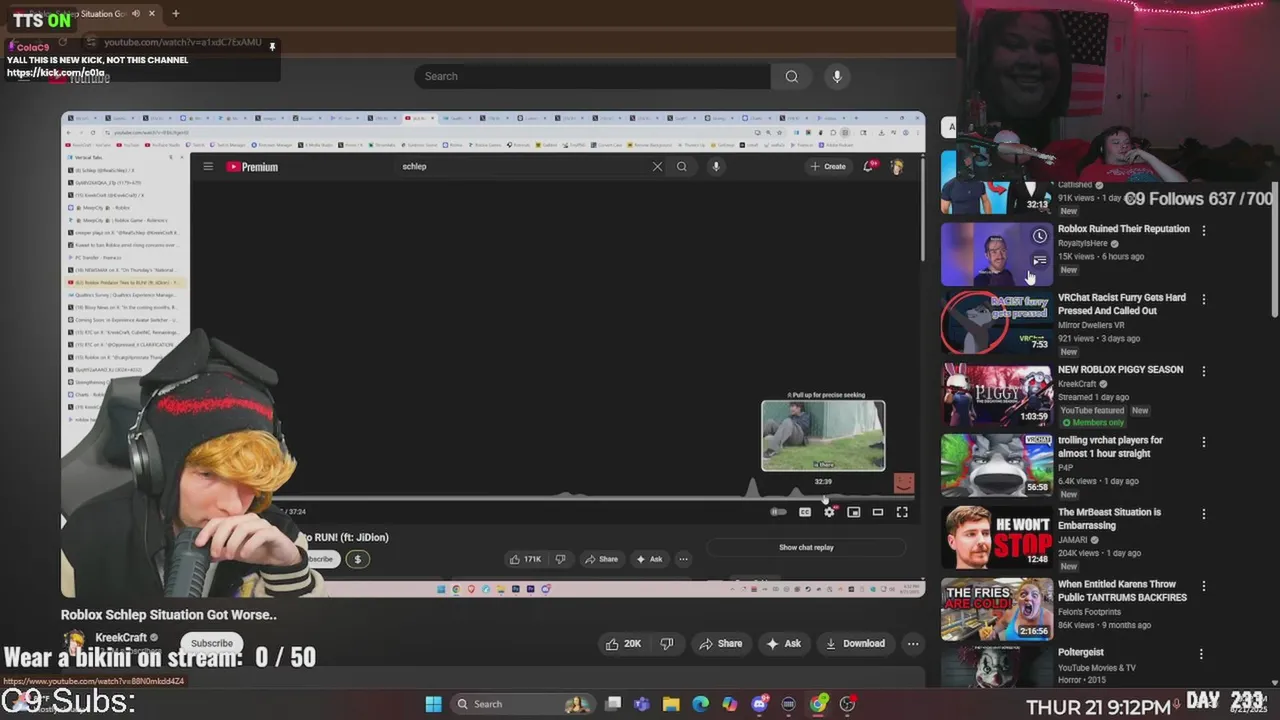Open the KreekCraft channel name link
The height and width of the screenshot is (720, 1280).
coord(121,637)
